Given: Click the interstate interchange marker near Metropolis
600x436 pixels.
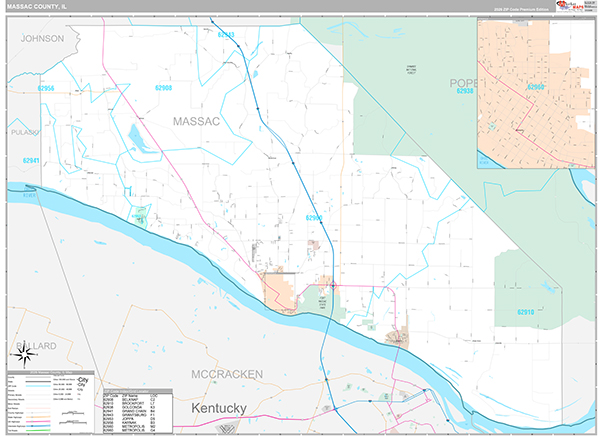Looking at the screenshot, I should tap(333, 286).
